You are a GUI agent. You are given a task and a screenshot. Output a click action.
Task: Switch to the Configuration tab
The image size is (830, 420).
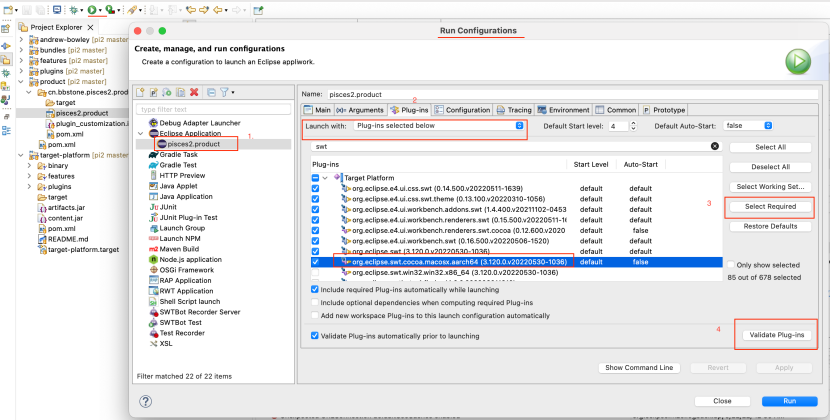(x=463, y=110)
